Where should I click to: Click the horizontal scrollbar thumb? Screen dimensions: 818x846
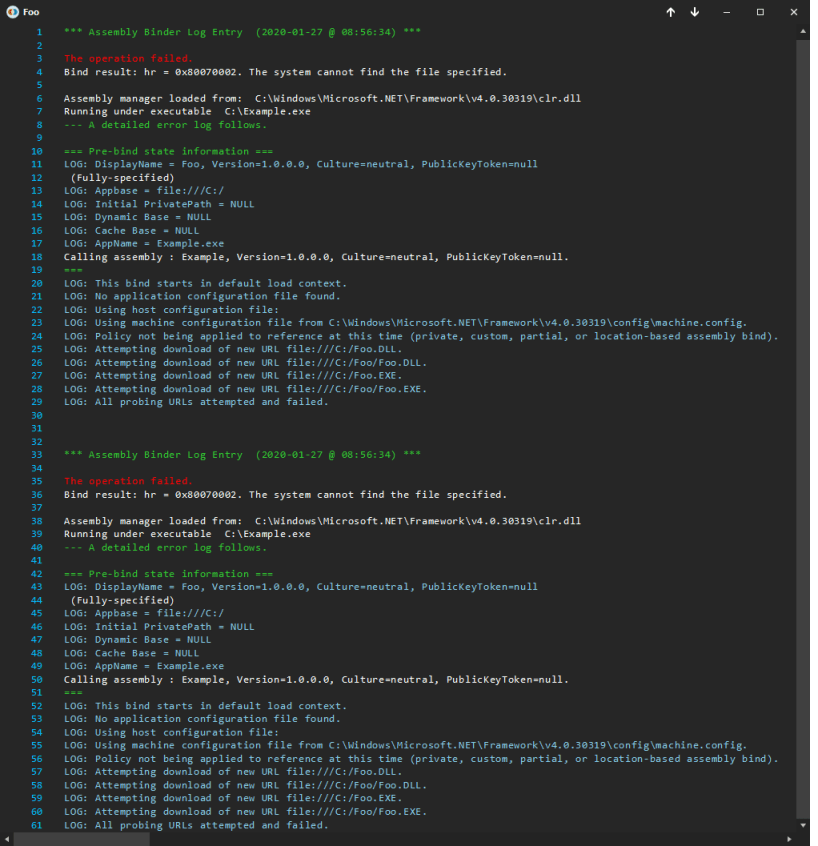[x=81, y=839]
